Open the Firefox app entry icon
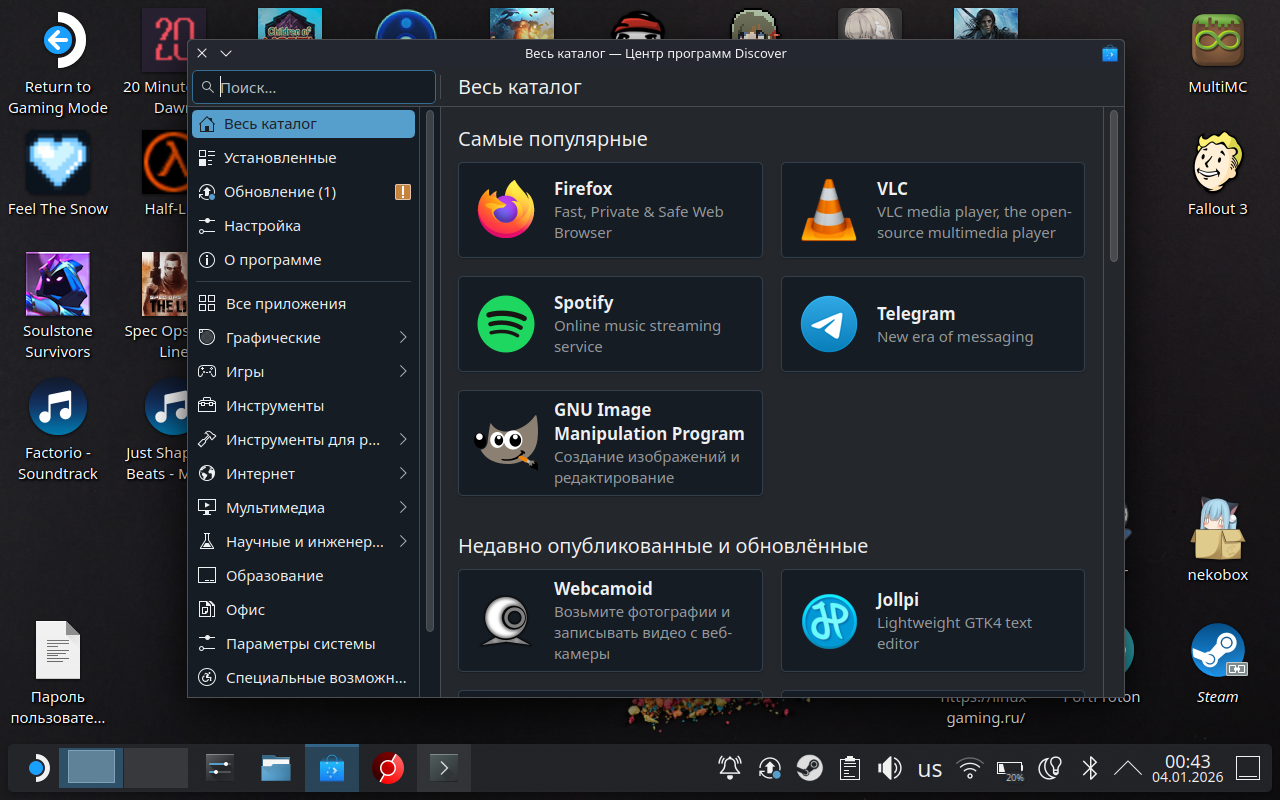Image resolution: width=1280 pixels, height=800 pixels. tap(506, 210)
